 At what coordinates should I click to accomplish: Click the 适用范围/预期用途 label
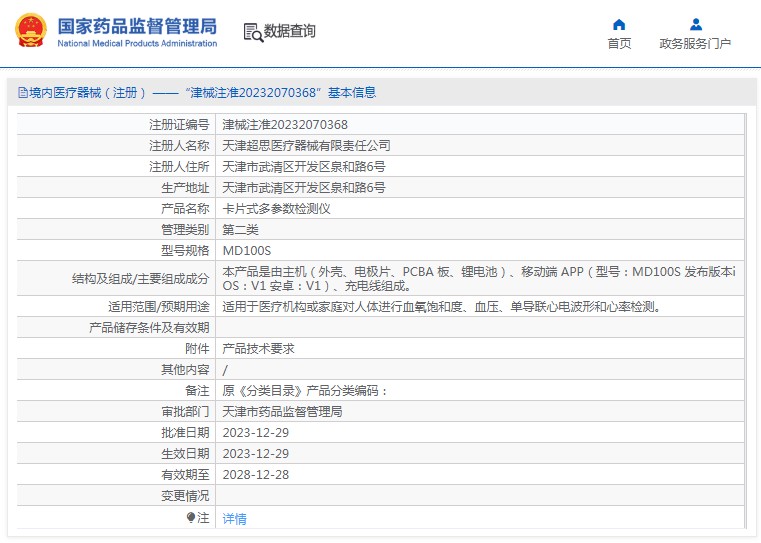click(159, 307)
